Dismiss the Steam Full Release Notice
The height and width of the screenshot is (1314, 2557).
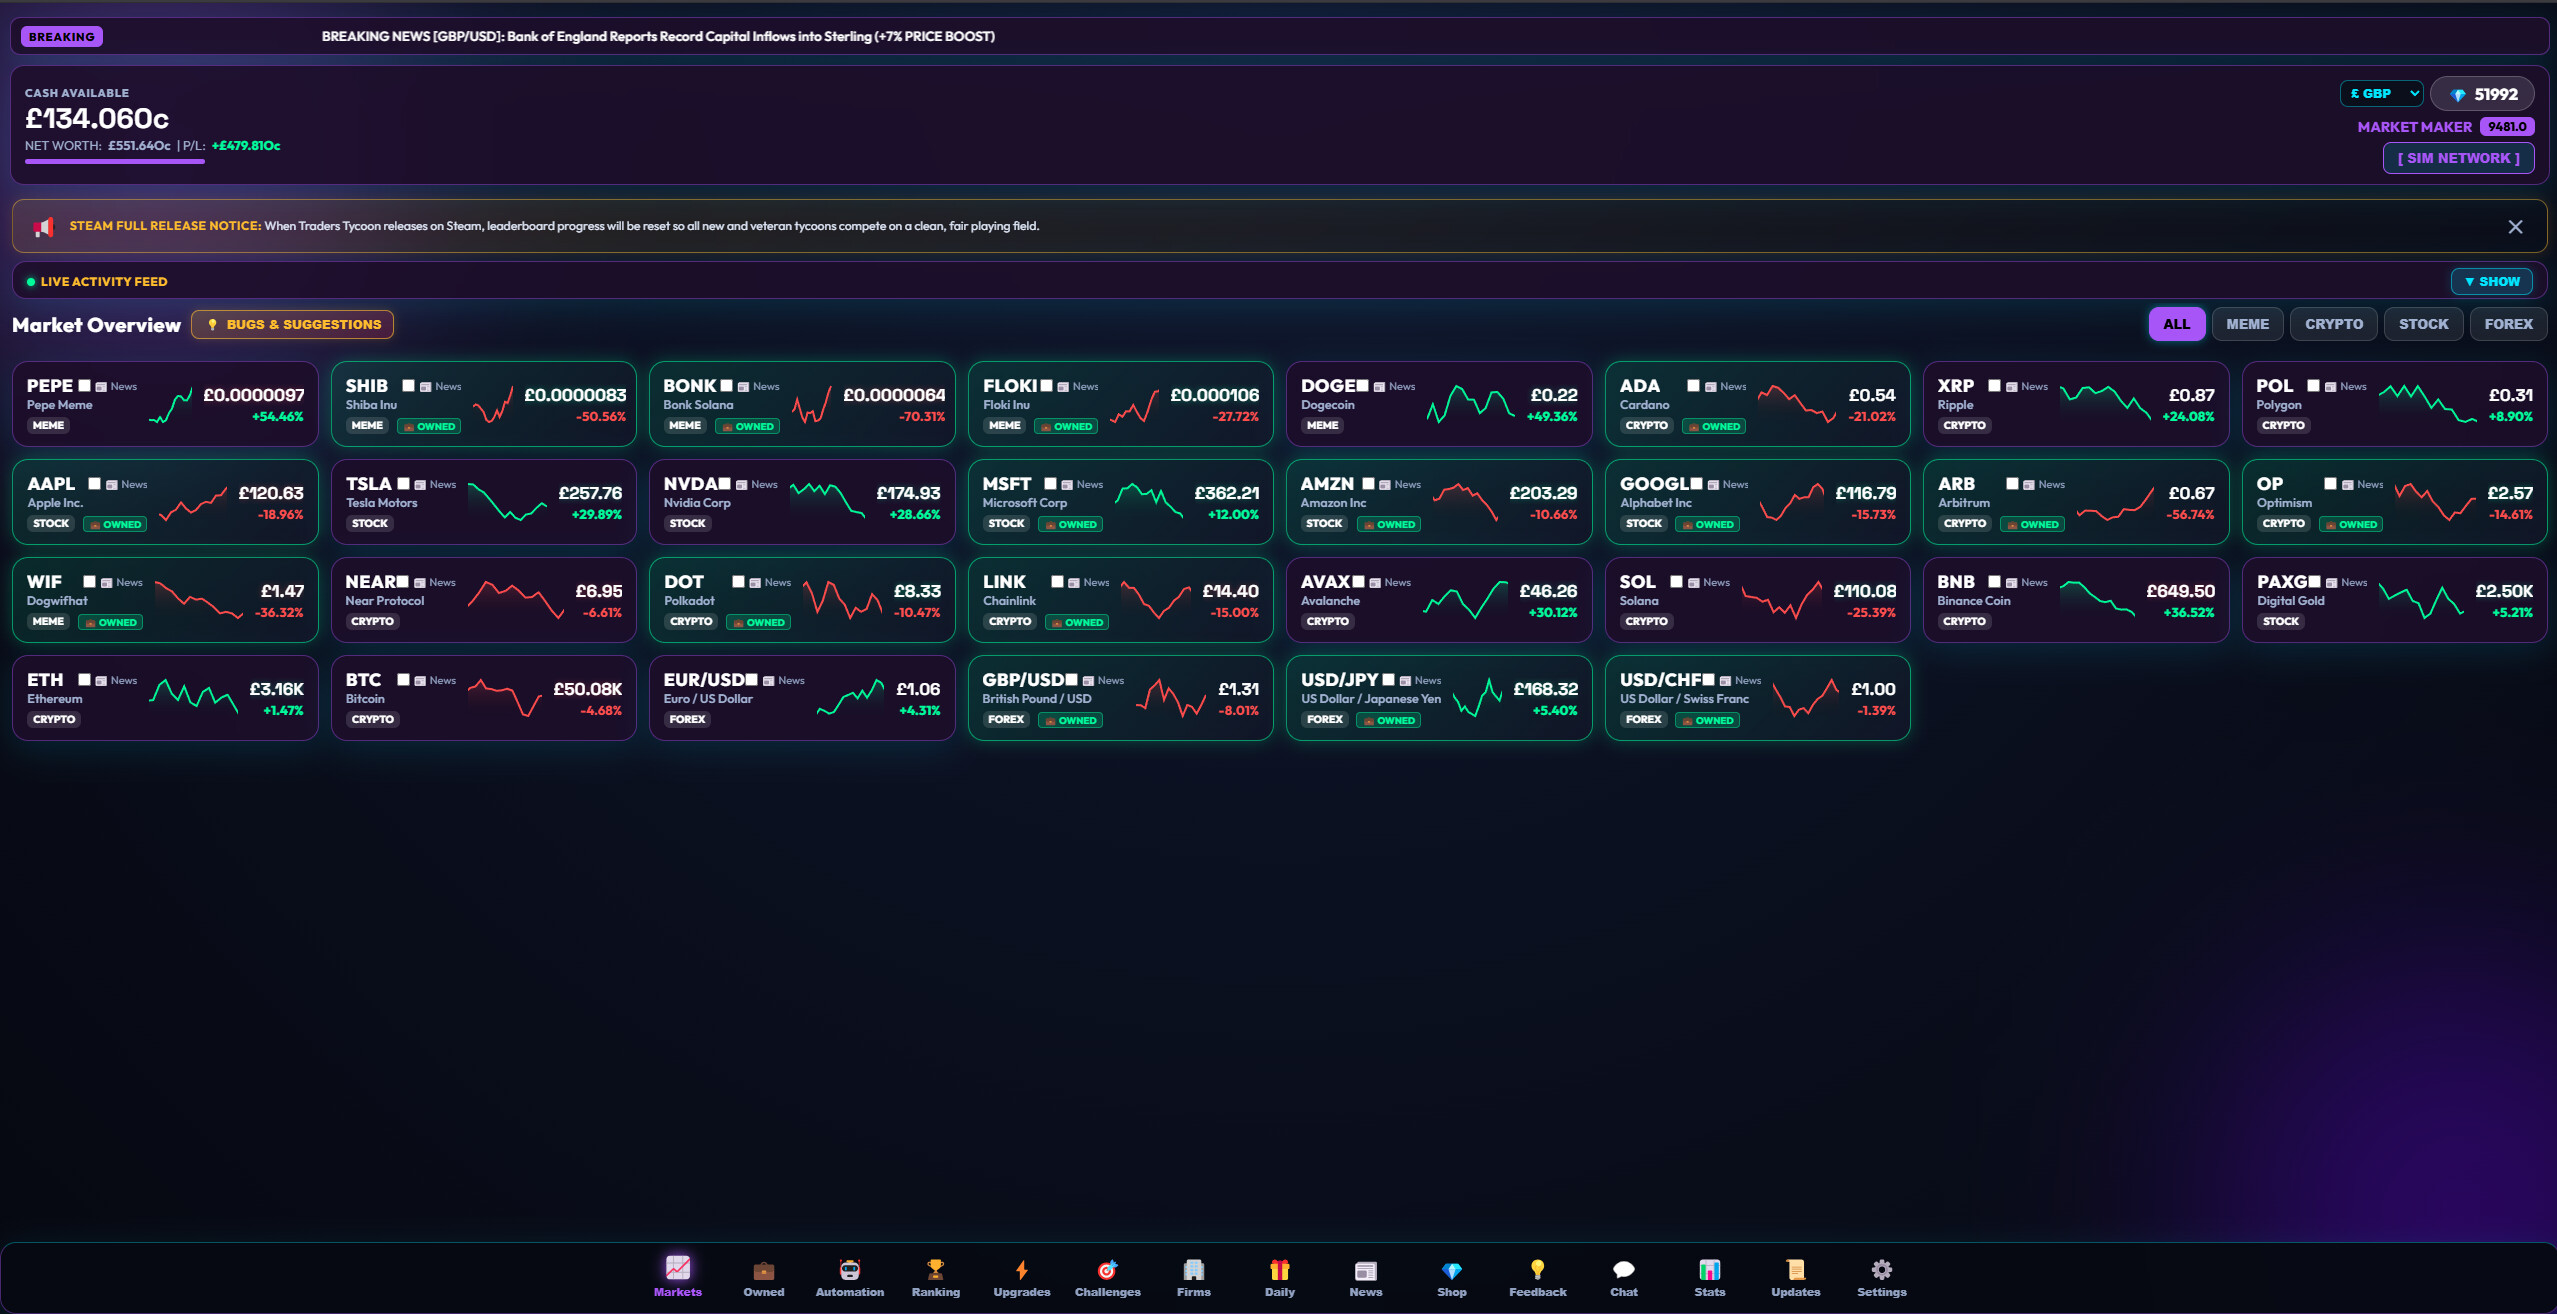point(2515,227)
